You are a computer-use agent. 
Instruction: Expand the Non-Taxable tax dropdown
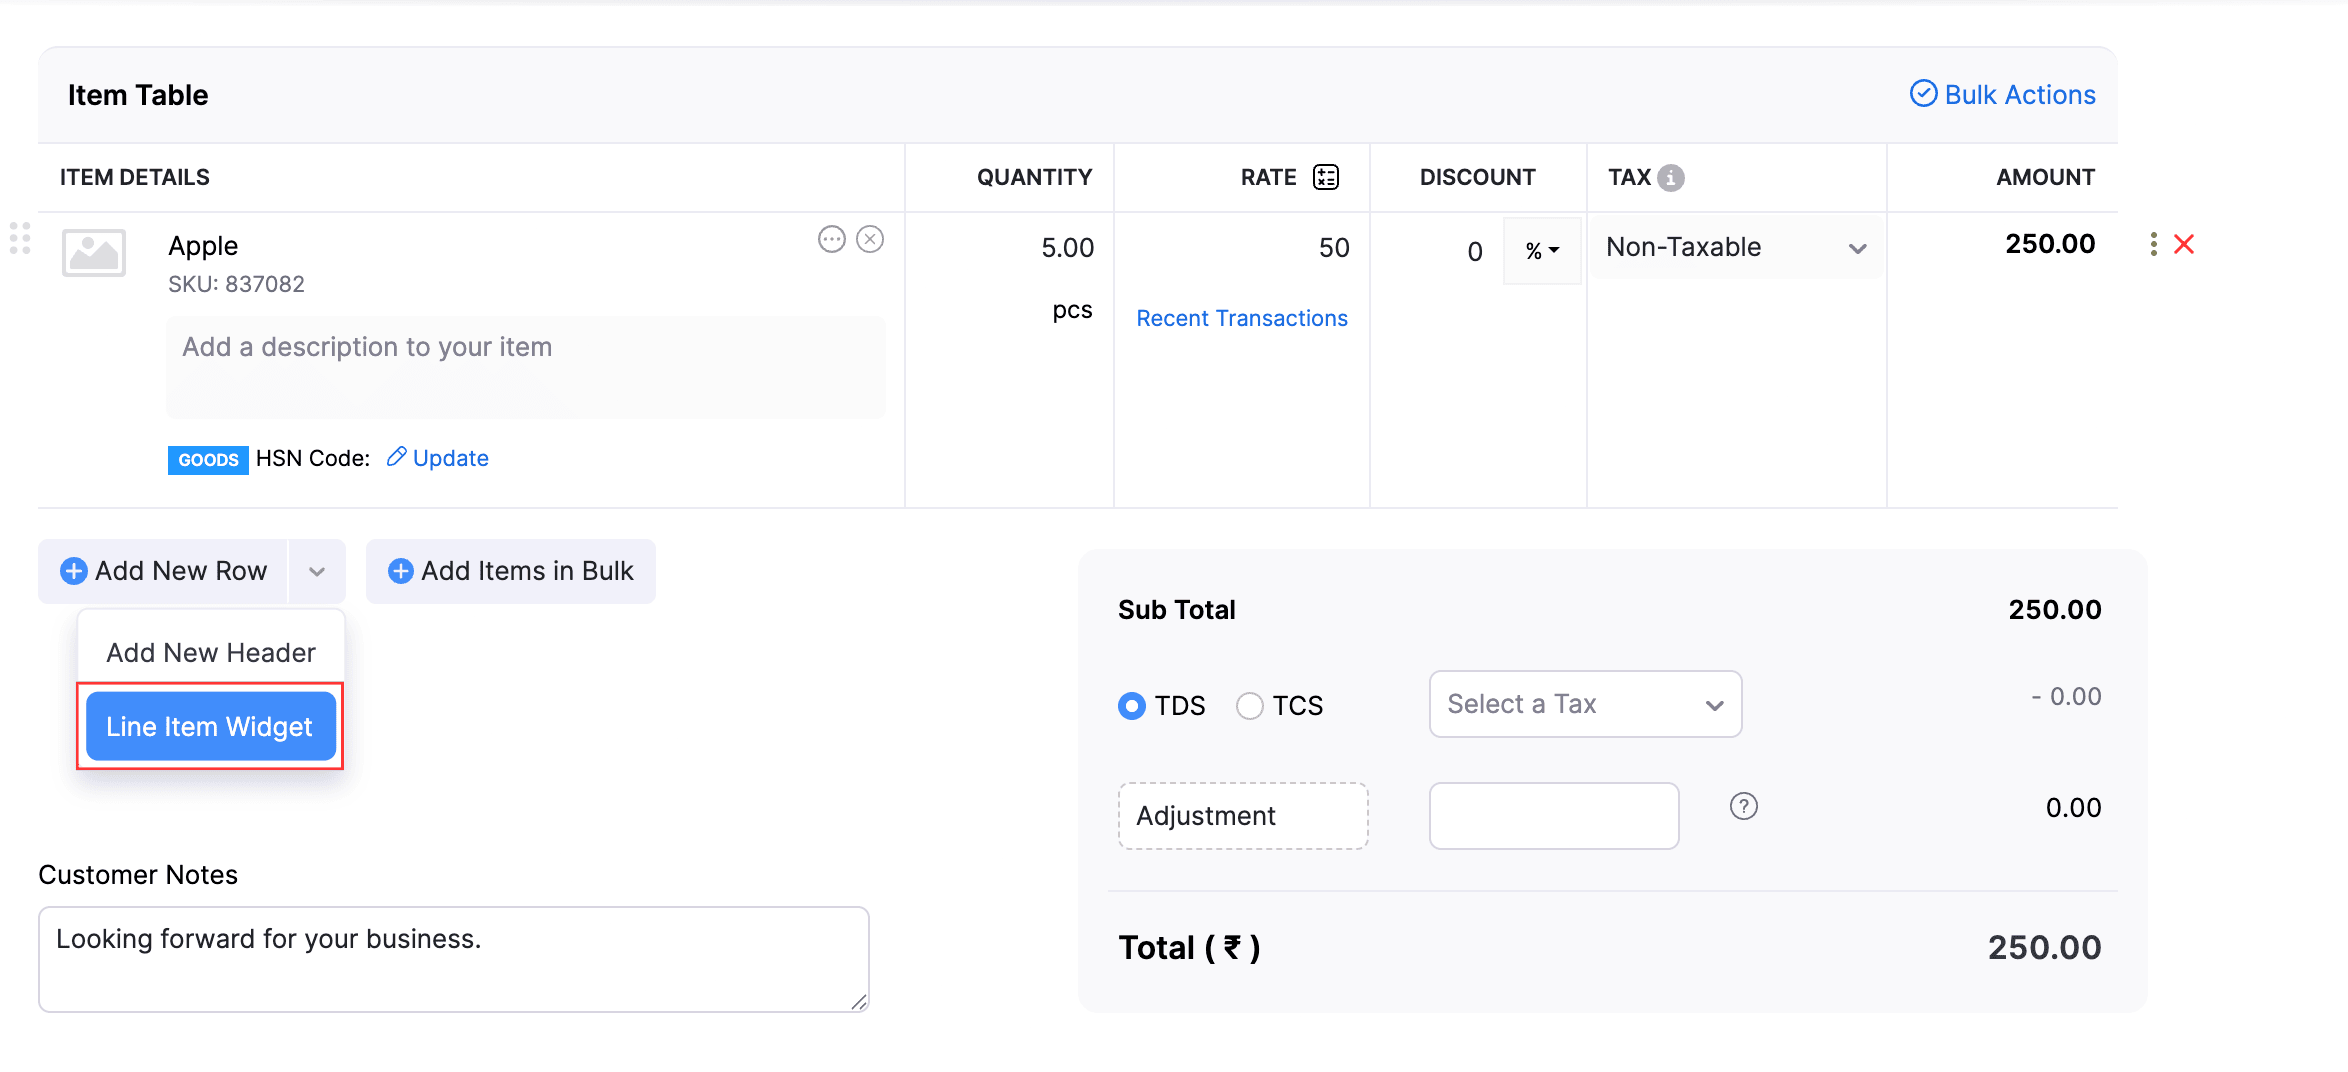click(1736, 247)
